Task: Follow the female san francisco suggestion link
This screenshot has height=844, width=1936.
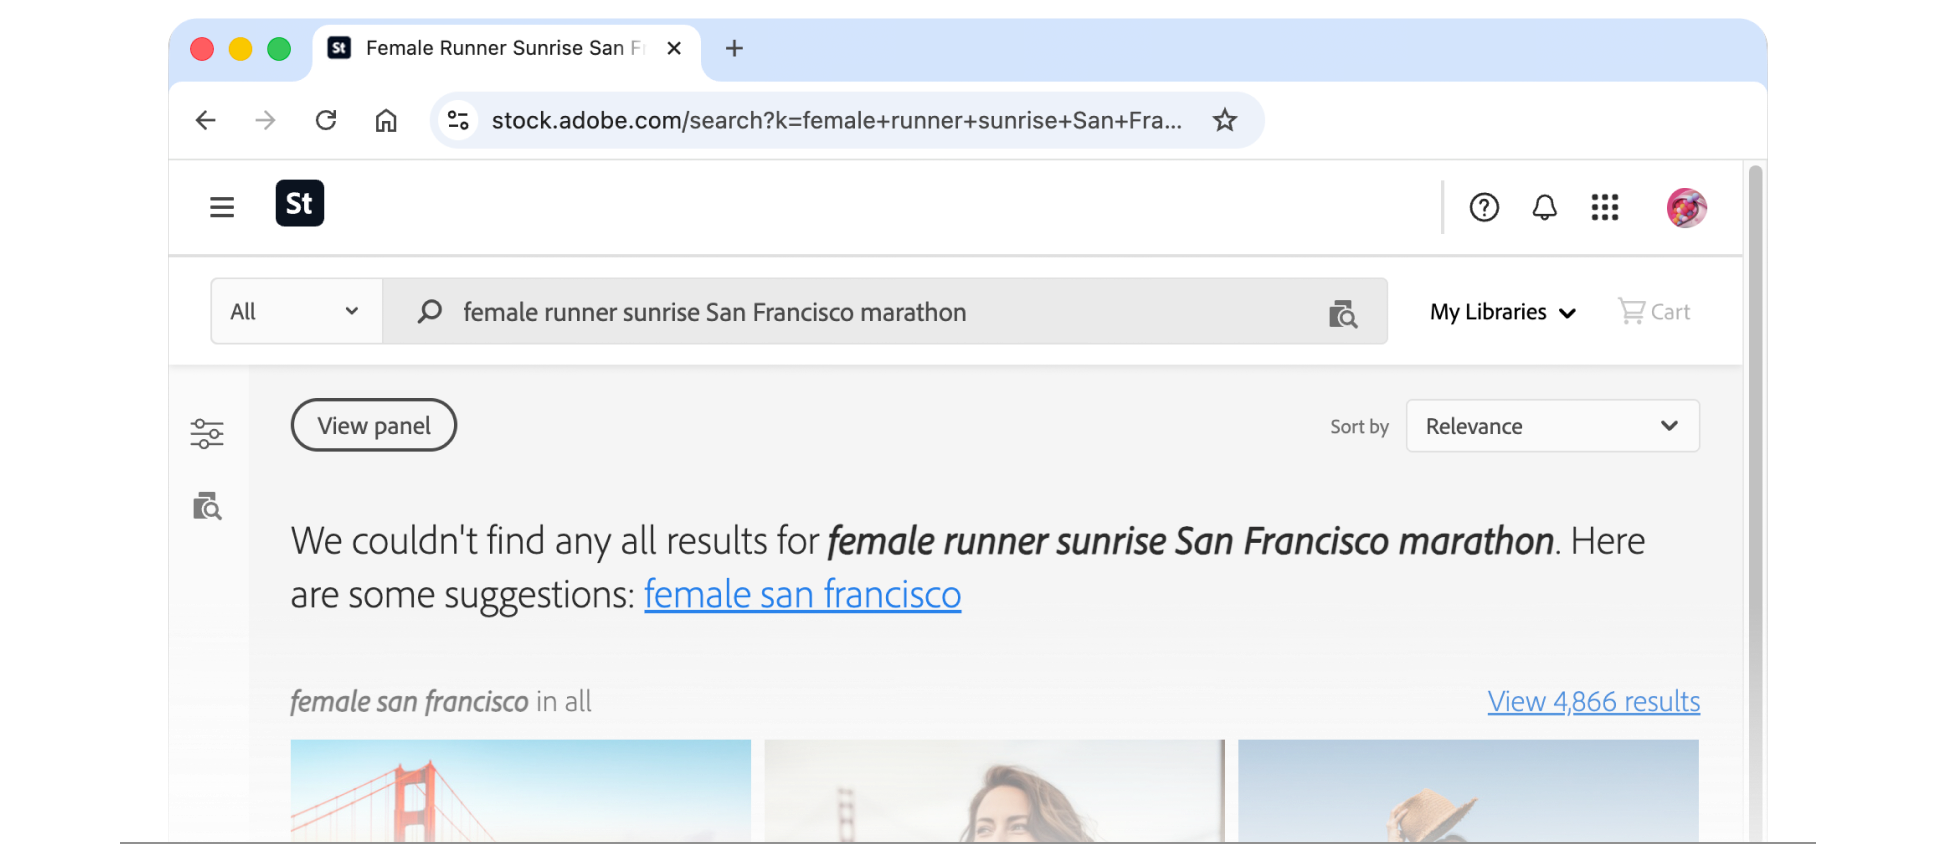Action: pos(802,595)
